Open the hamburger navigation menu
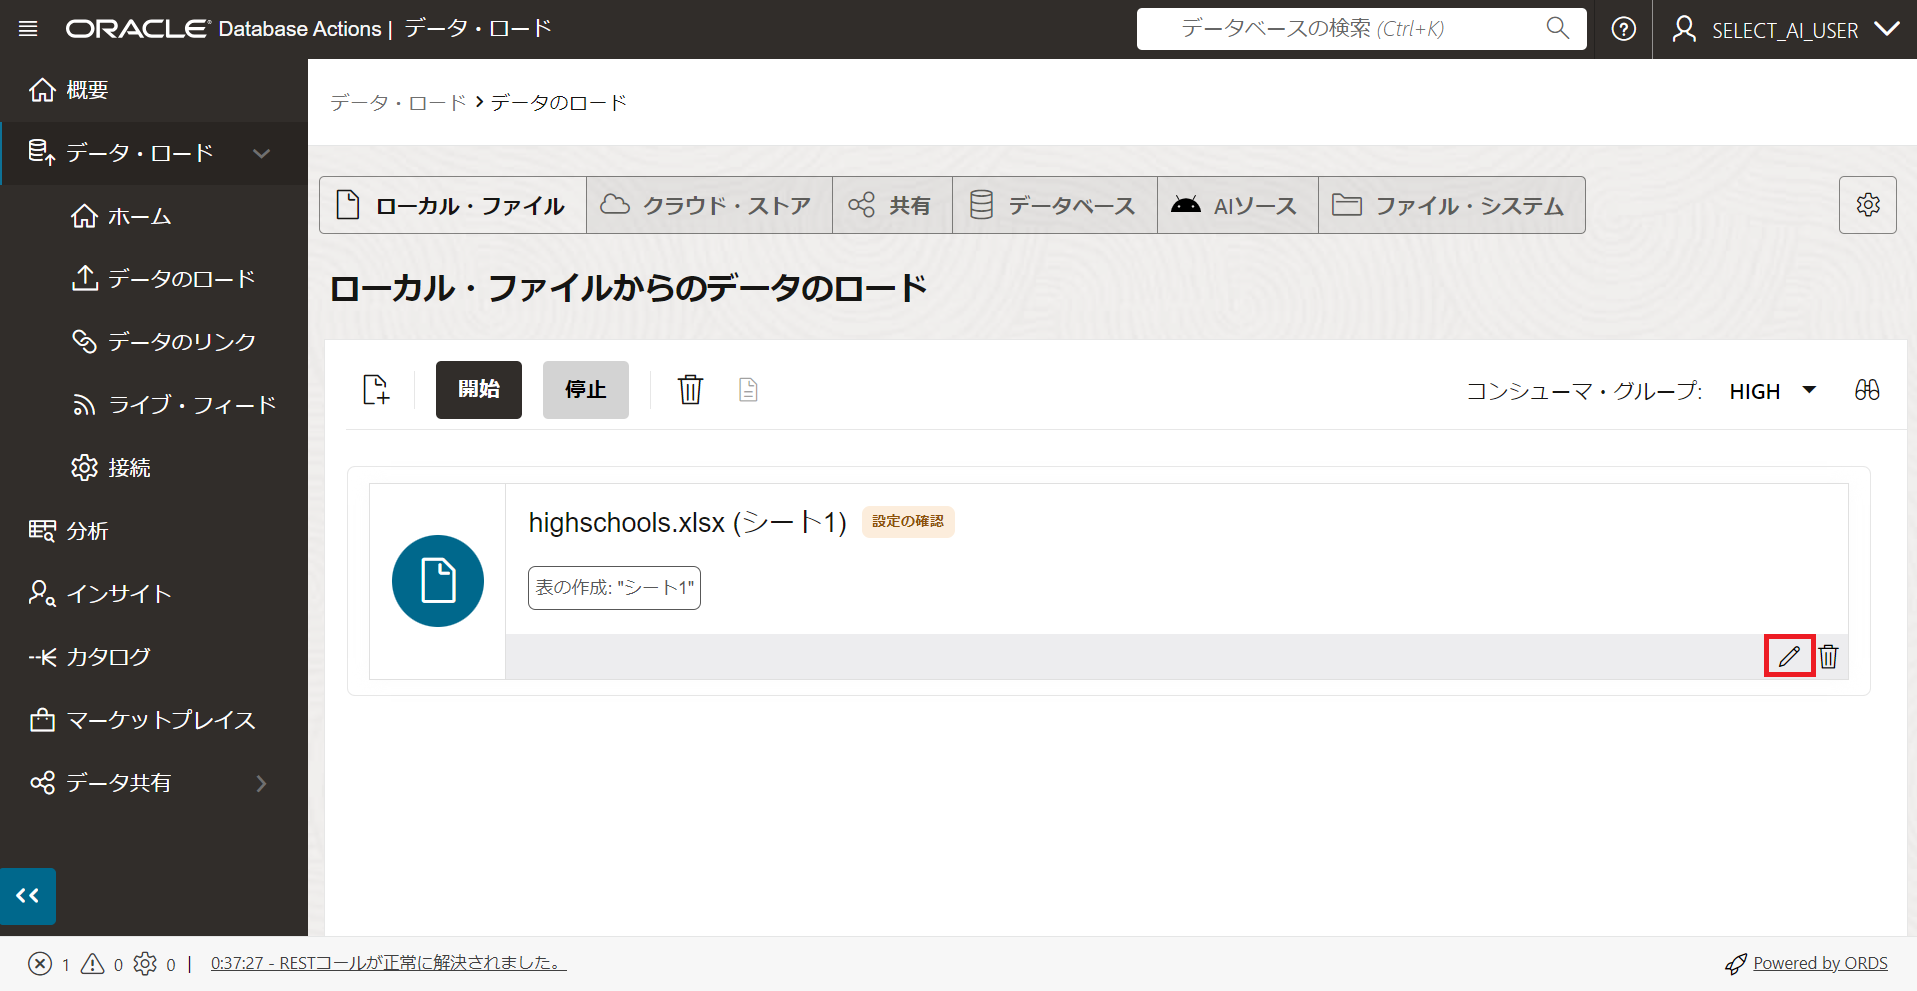 28,29
